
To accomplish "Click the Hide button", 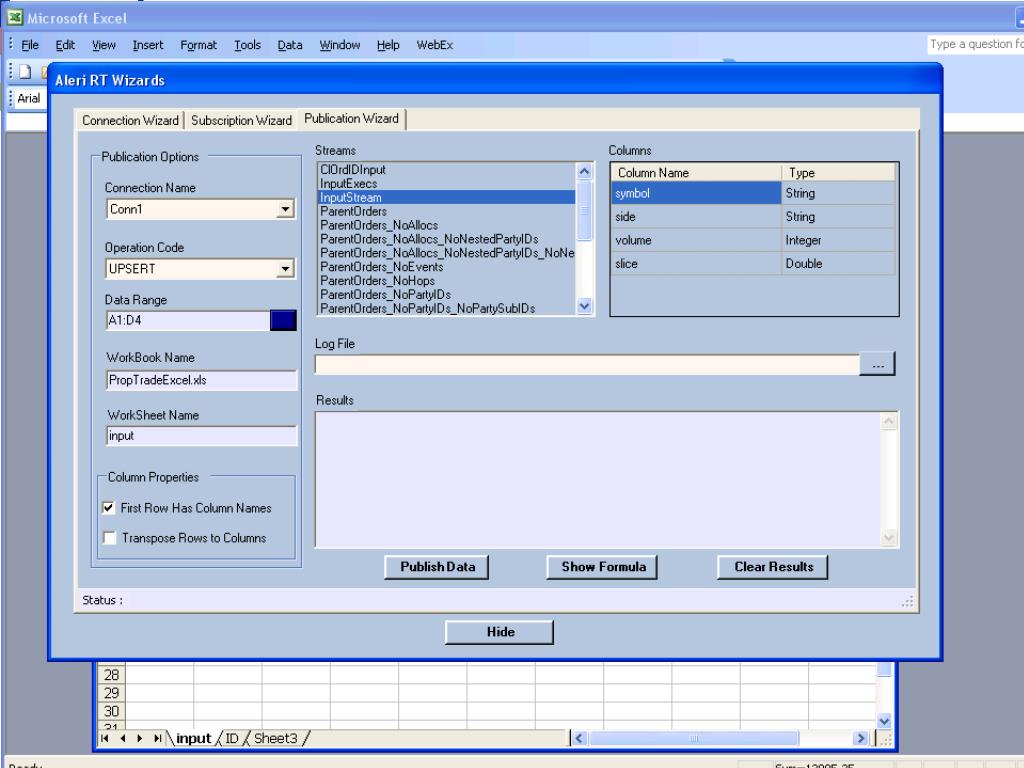I will 500,632.
